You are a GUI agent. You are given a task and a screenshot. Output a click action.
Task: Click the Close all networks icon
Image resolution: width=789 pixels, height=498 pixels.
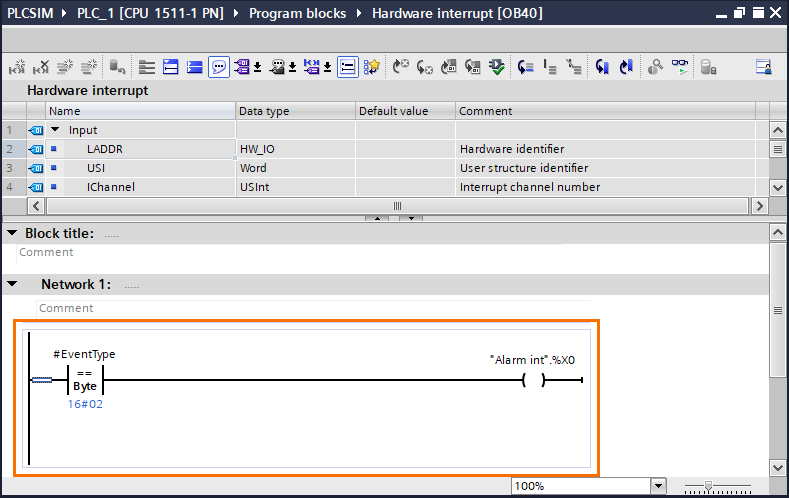(x=195, y=67)
